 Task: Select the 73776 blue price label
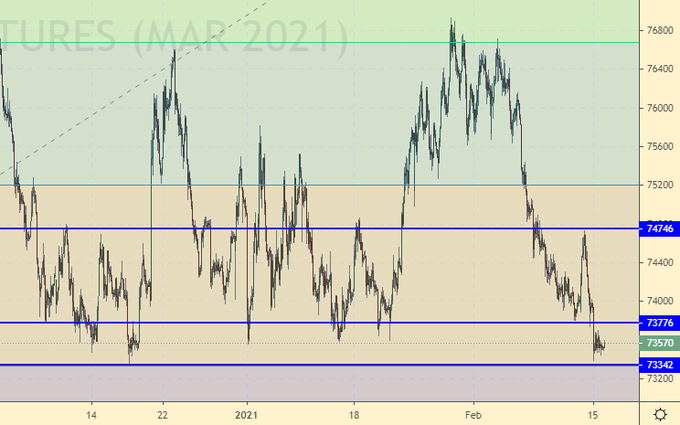coord(660,323)
